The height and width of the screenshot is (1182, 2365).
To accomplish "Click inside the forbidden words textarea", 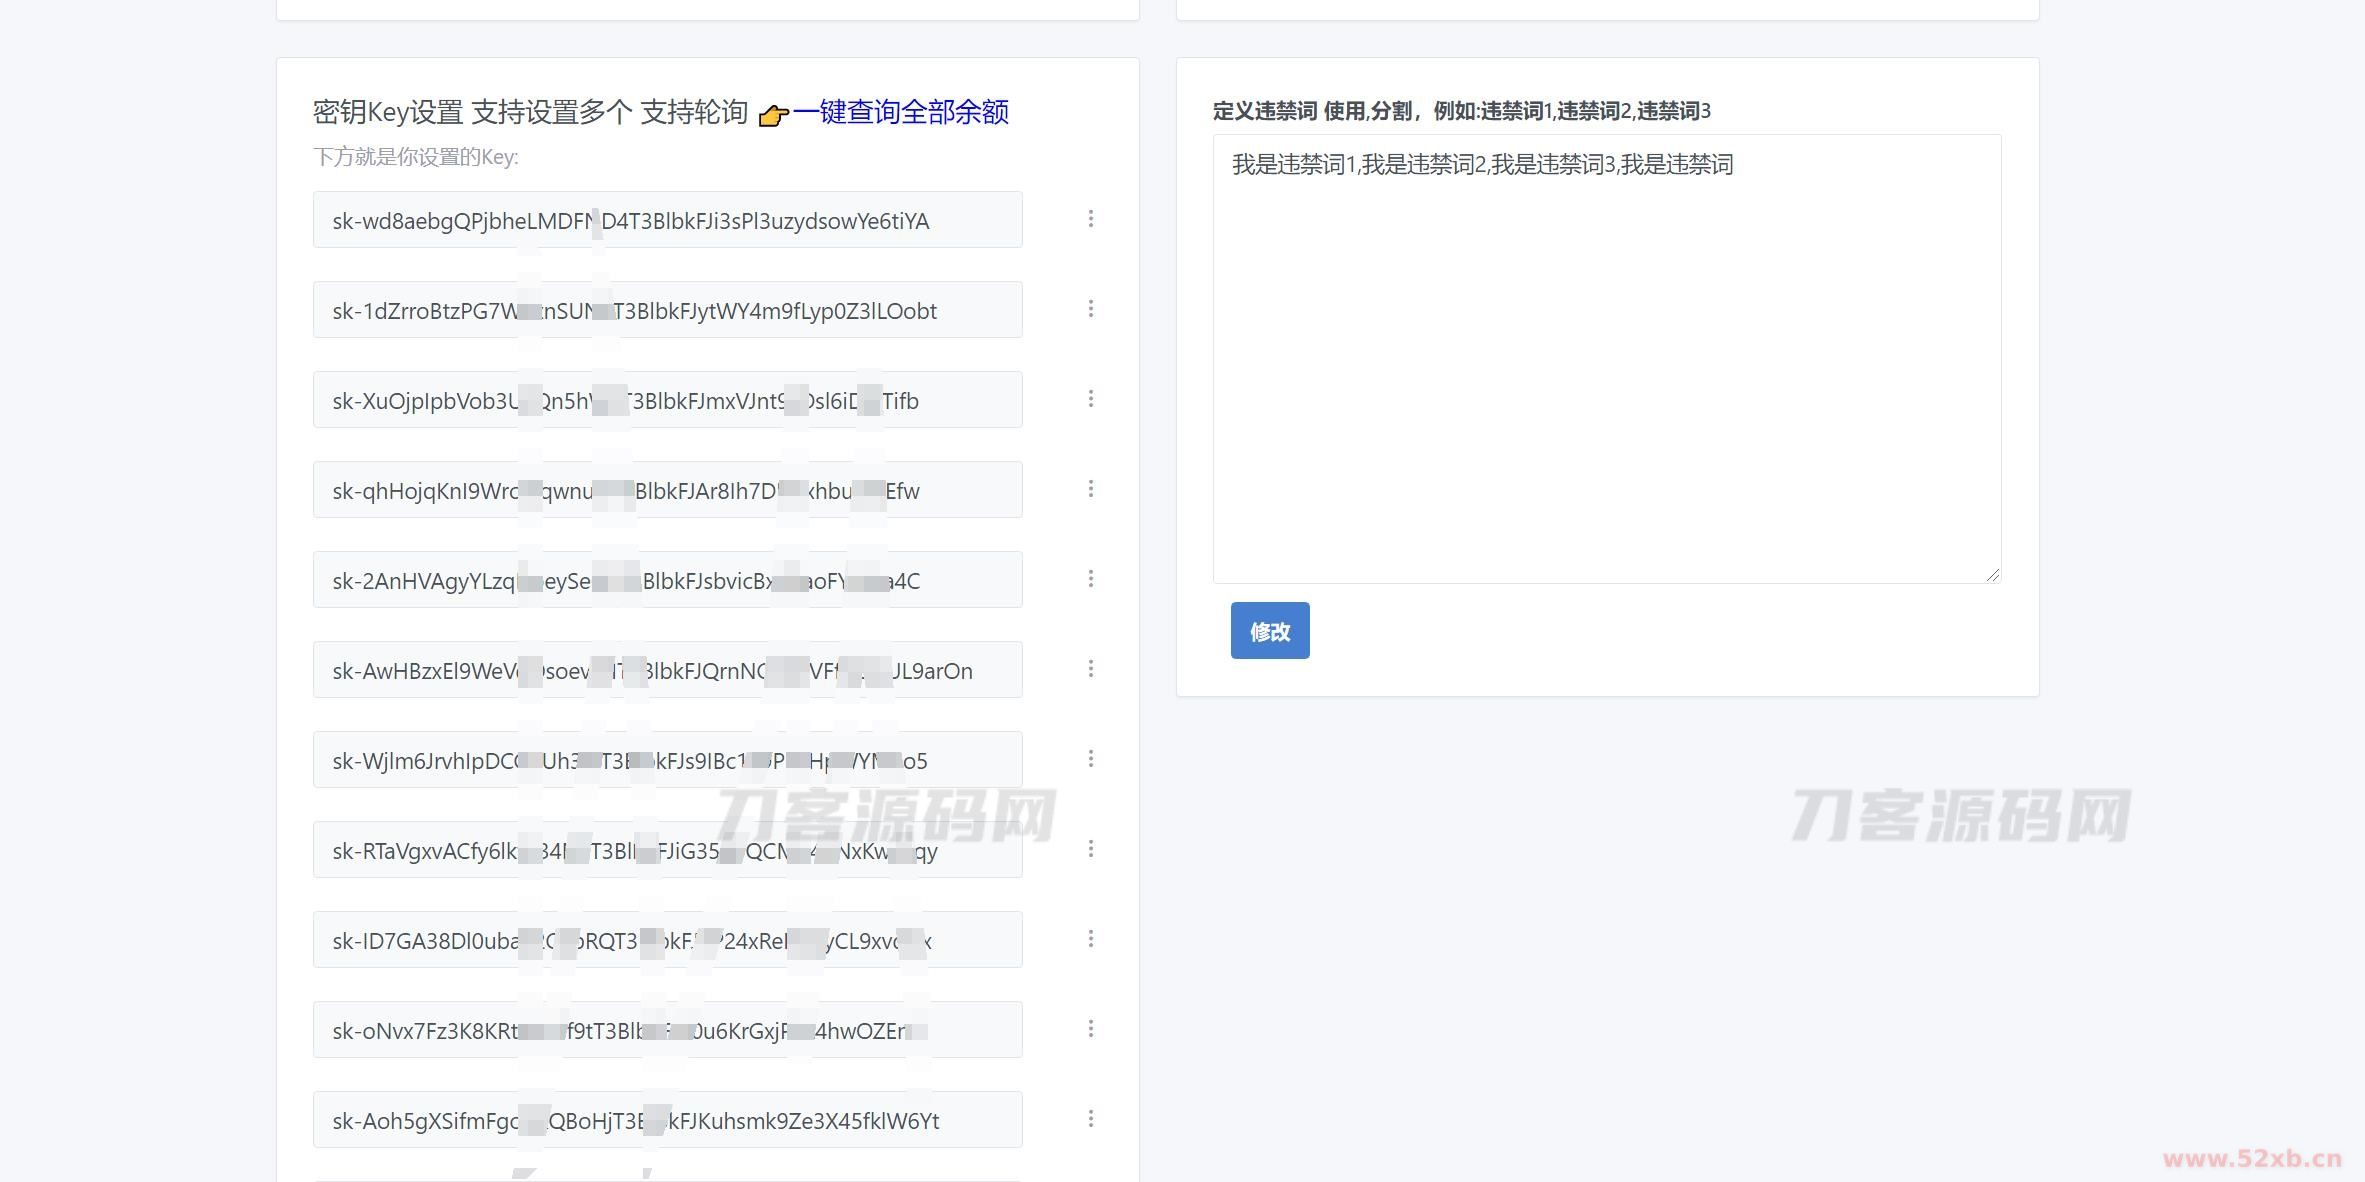I will (x=1606, y=360).
